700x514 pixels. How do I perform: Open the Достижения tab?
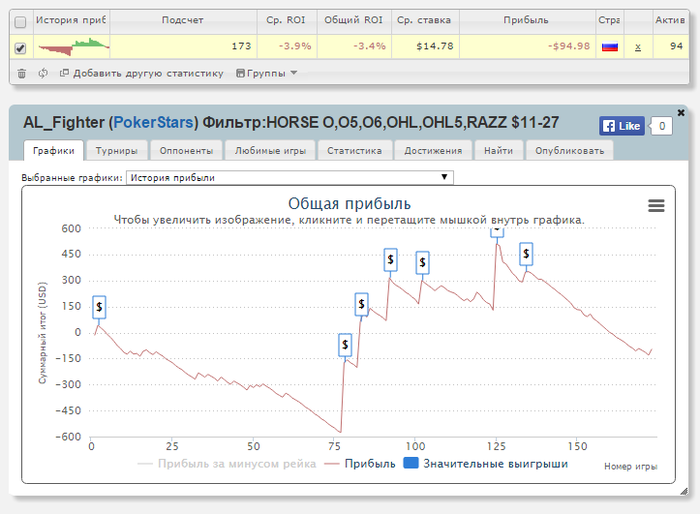(433, 150)
